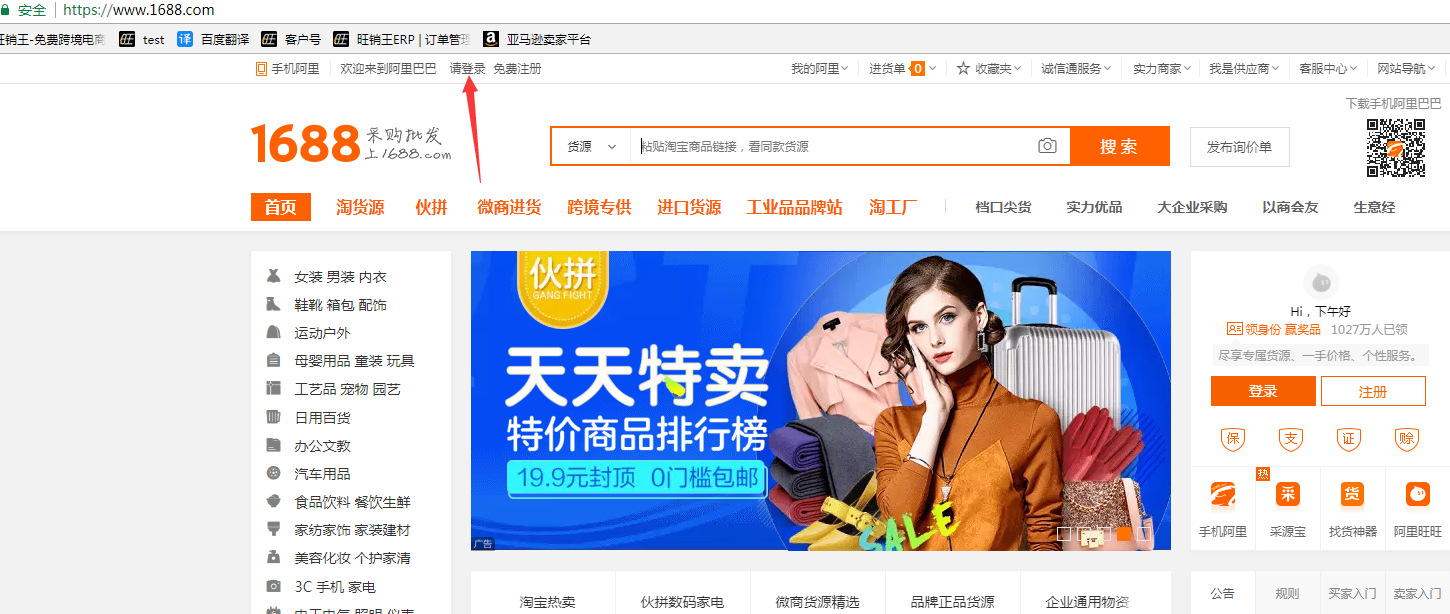Open the 微商进货 nav tab
Viewport: 1450px width, 614px height.
click(x=509, y=207)
